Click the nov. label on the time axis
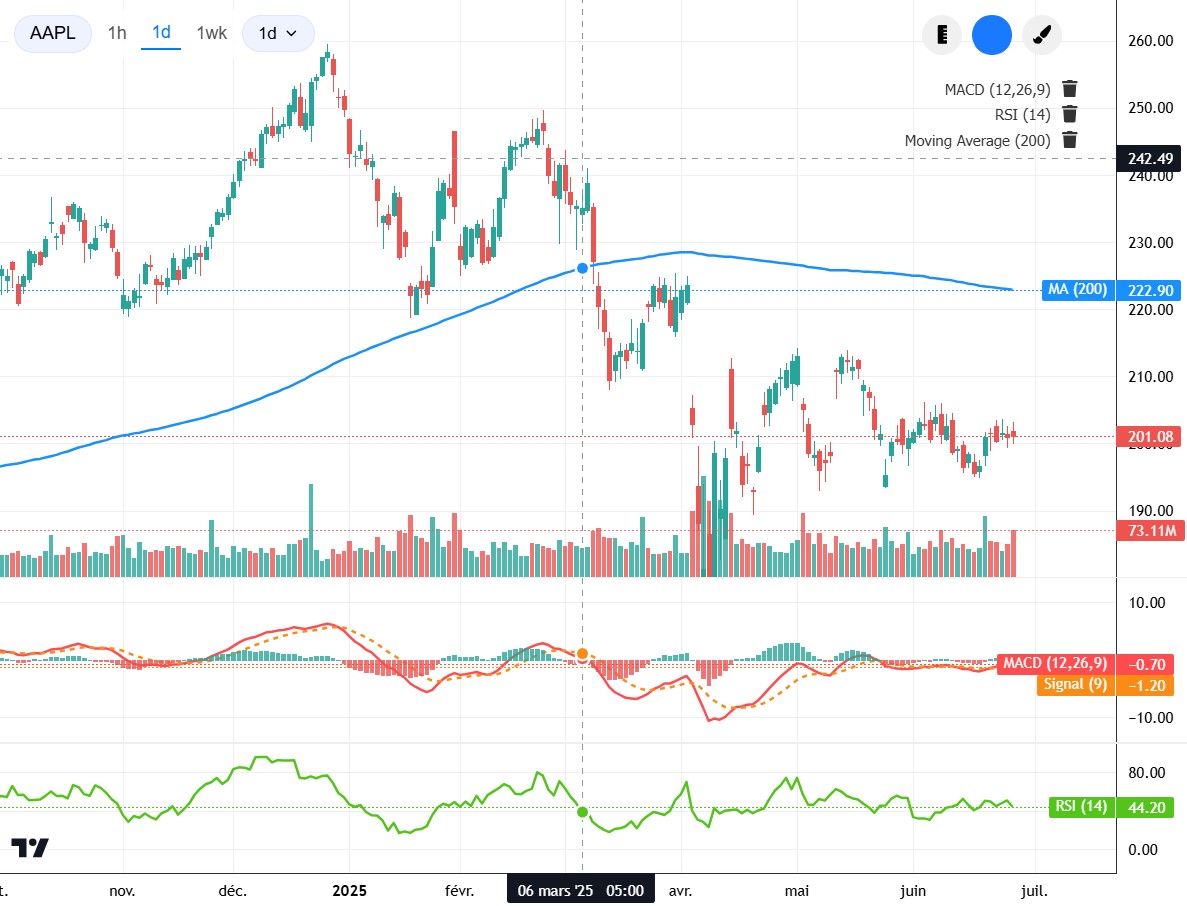Image resolution: width=1187 pixels, height=906 pixels. pyautogui.click(x=123, y=891)
